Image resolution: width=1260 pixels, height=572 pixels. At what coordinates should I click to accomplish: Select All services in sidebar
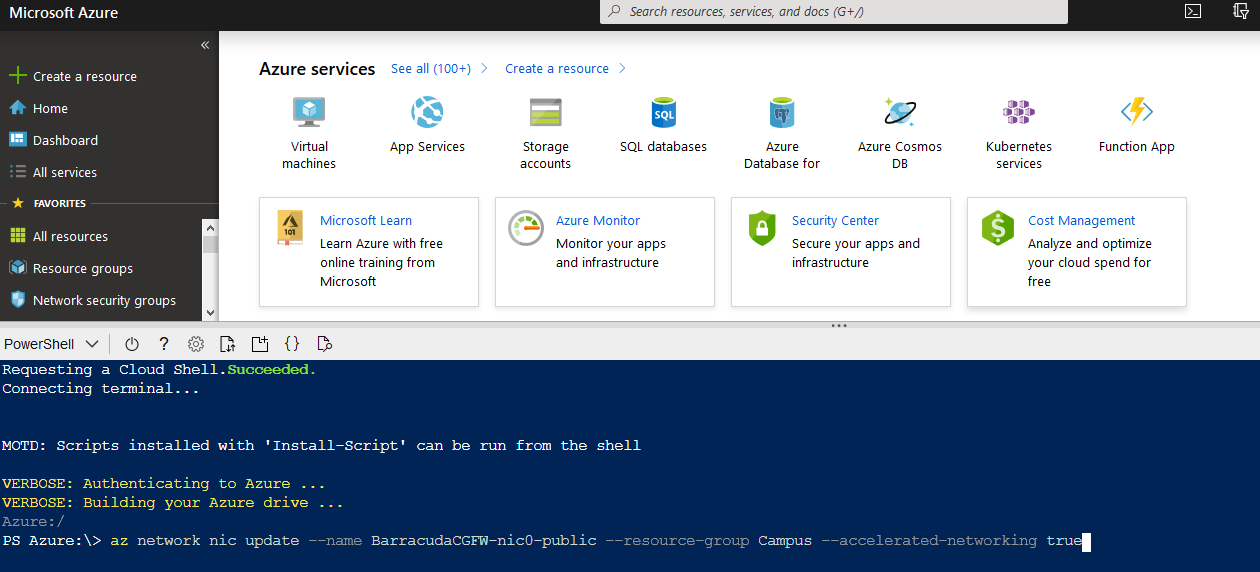tap(65, 172)
